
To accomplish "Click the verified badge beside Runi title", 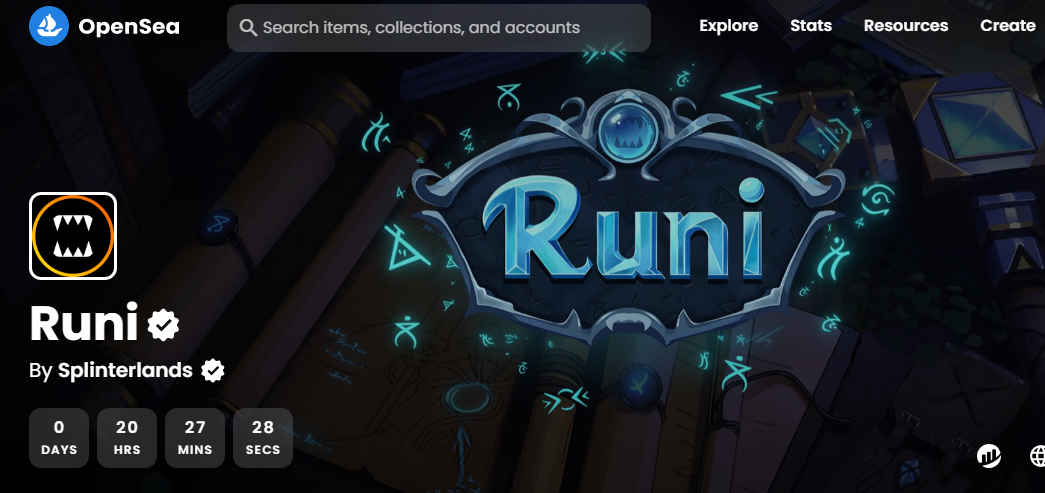I will coord(163,324).
